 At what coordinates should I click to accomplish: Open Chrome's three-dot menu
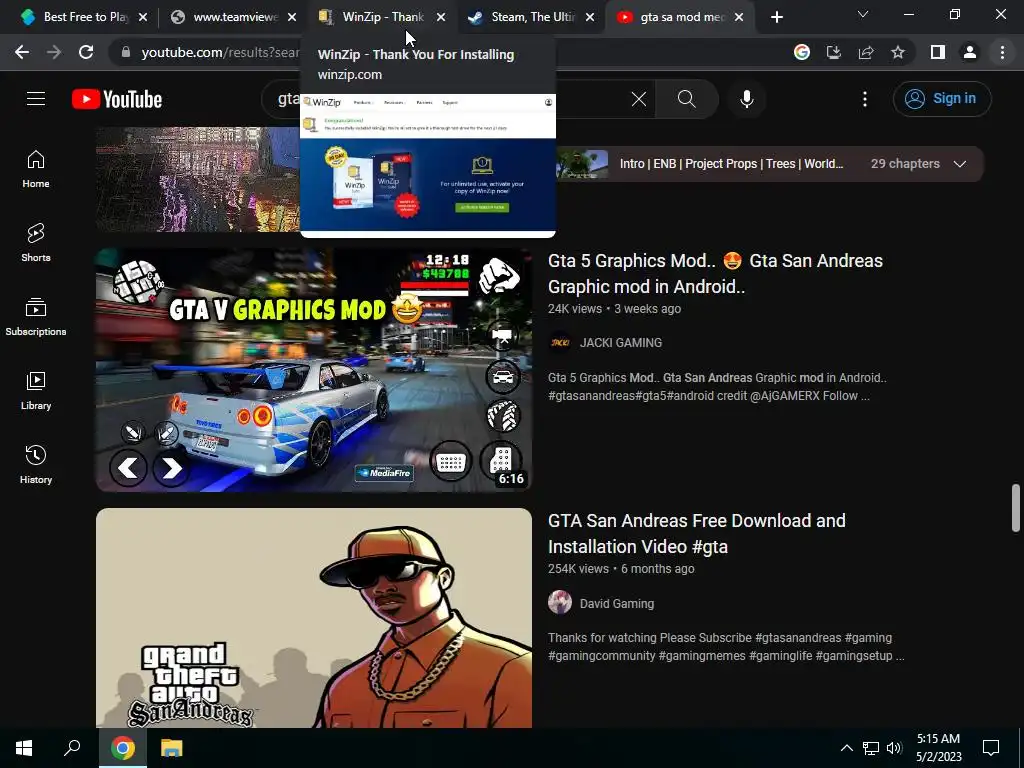click(x=1002, y=52)
